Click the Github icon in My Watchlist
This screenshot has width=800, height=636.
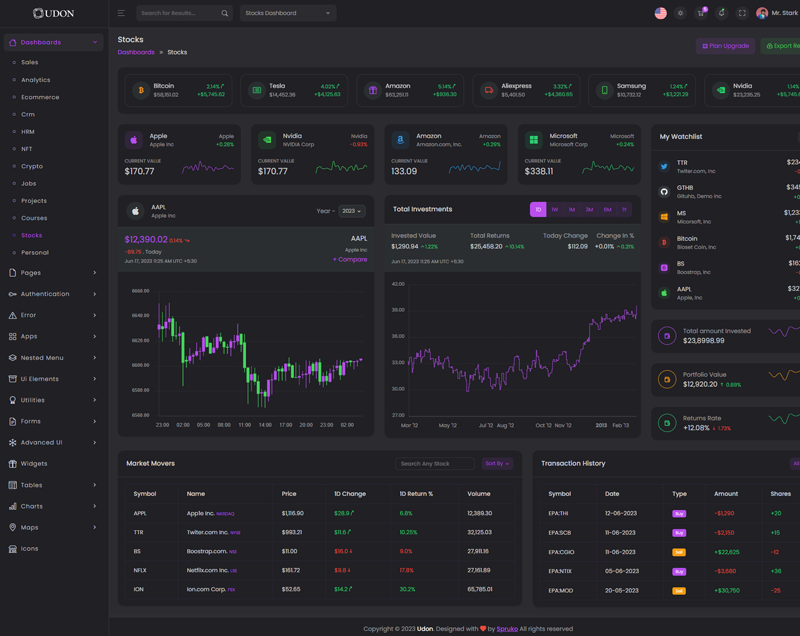664,191
